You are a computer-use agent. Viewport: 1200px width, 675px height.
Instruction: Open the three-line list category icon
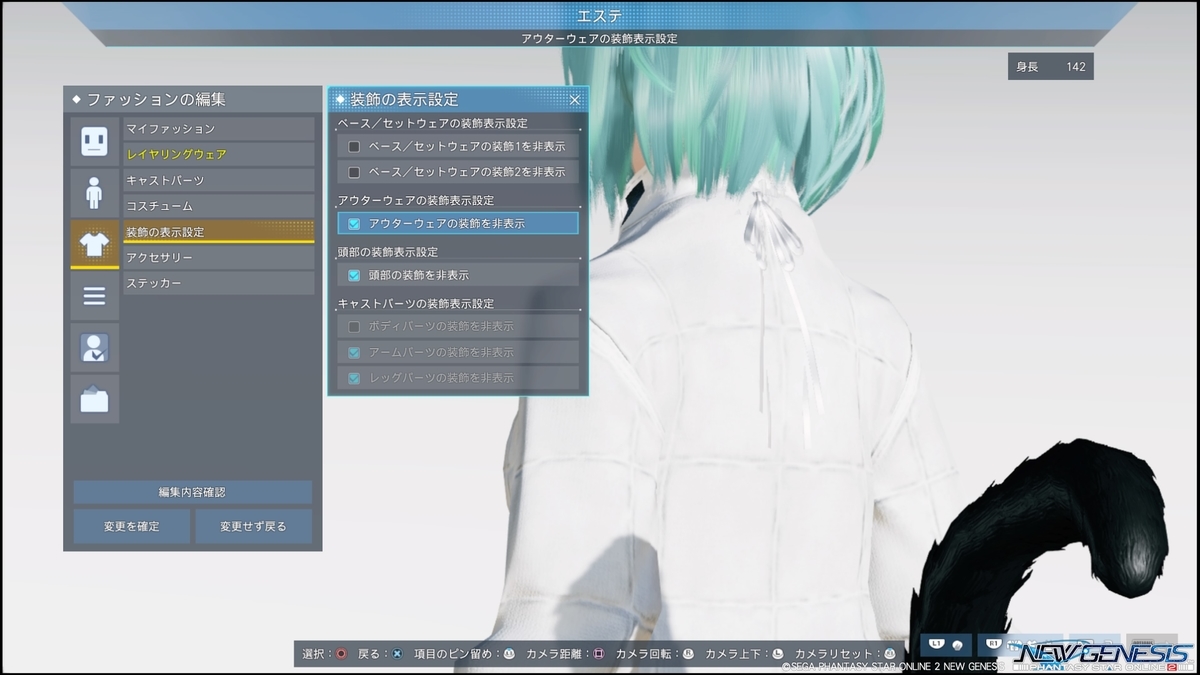tap(95, 296)
